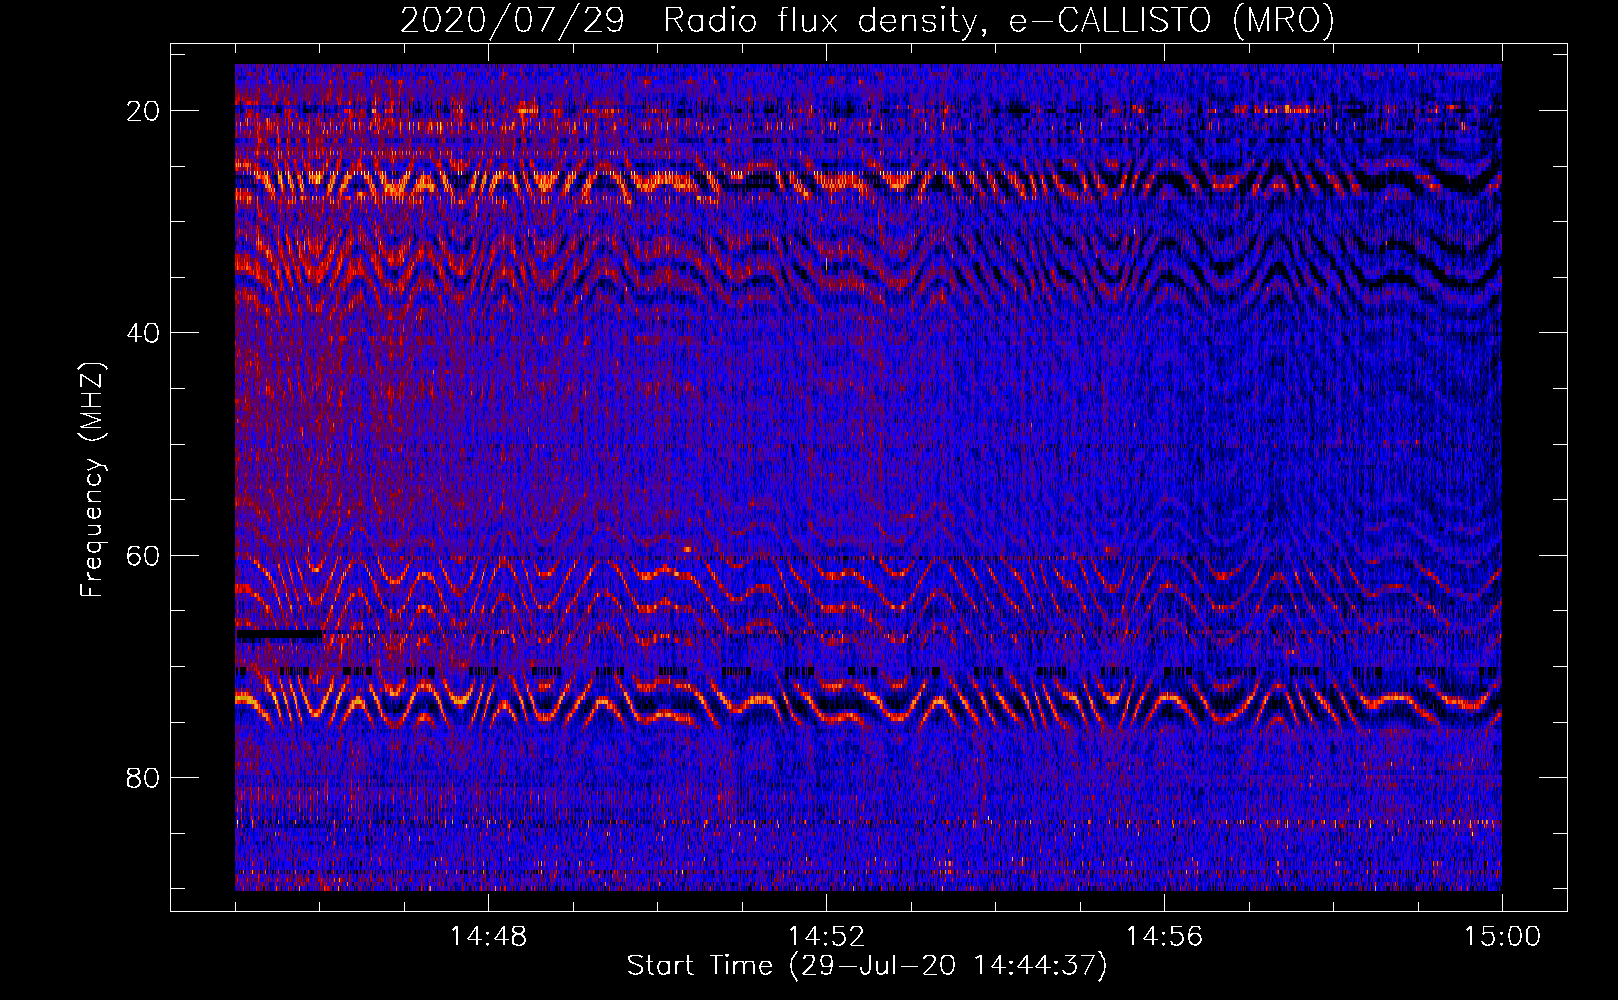Image resolution: width=1618 pixels, height=1000 pixels.
Task: Click the 14:52 time tick label
Action: pos(826,937)
